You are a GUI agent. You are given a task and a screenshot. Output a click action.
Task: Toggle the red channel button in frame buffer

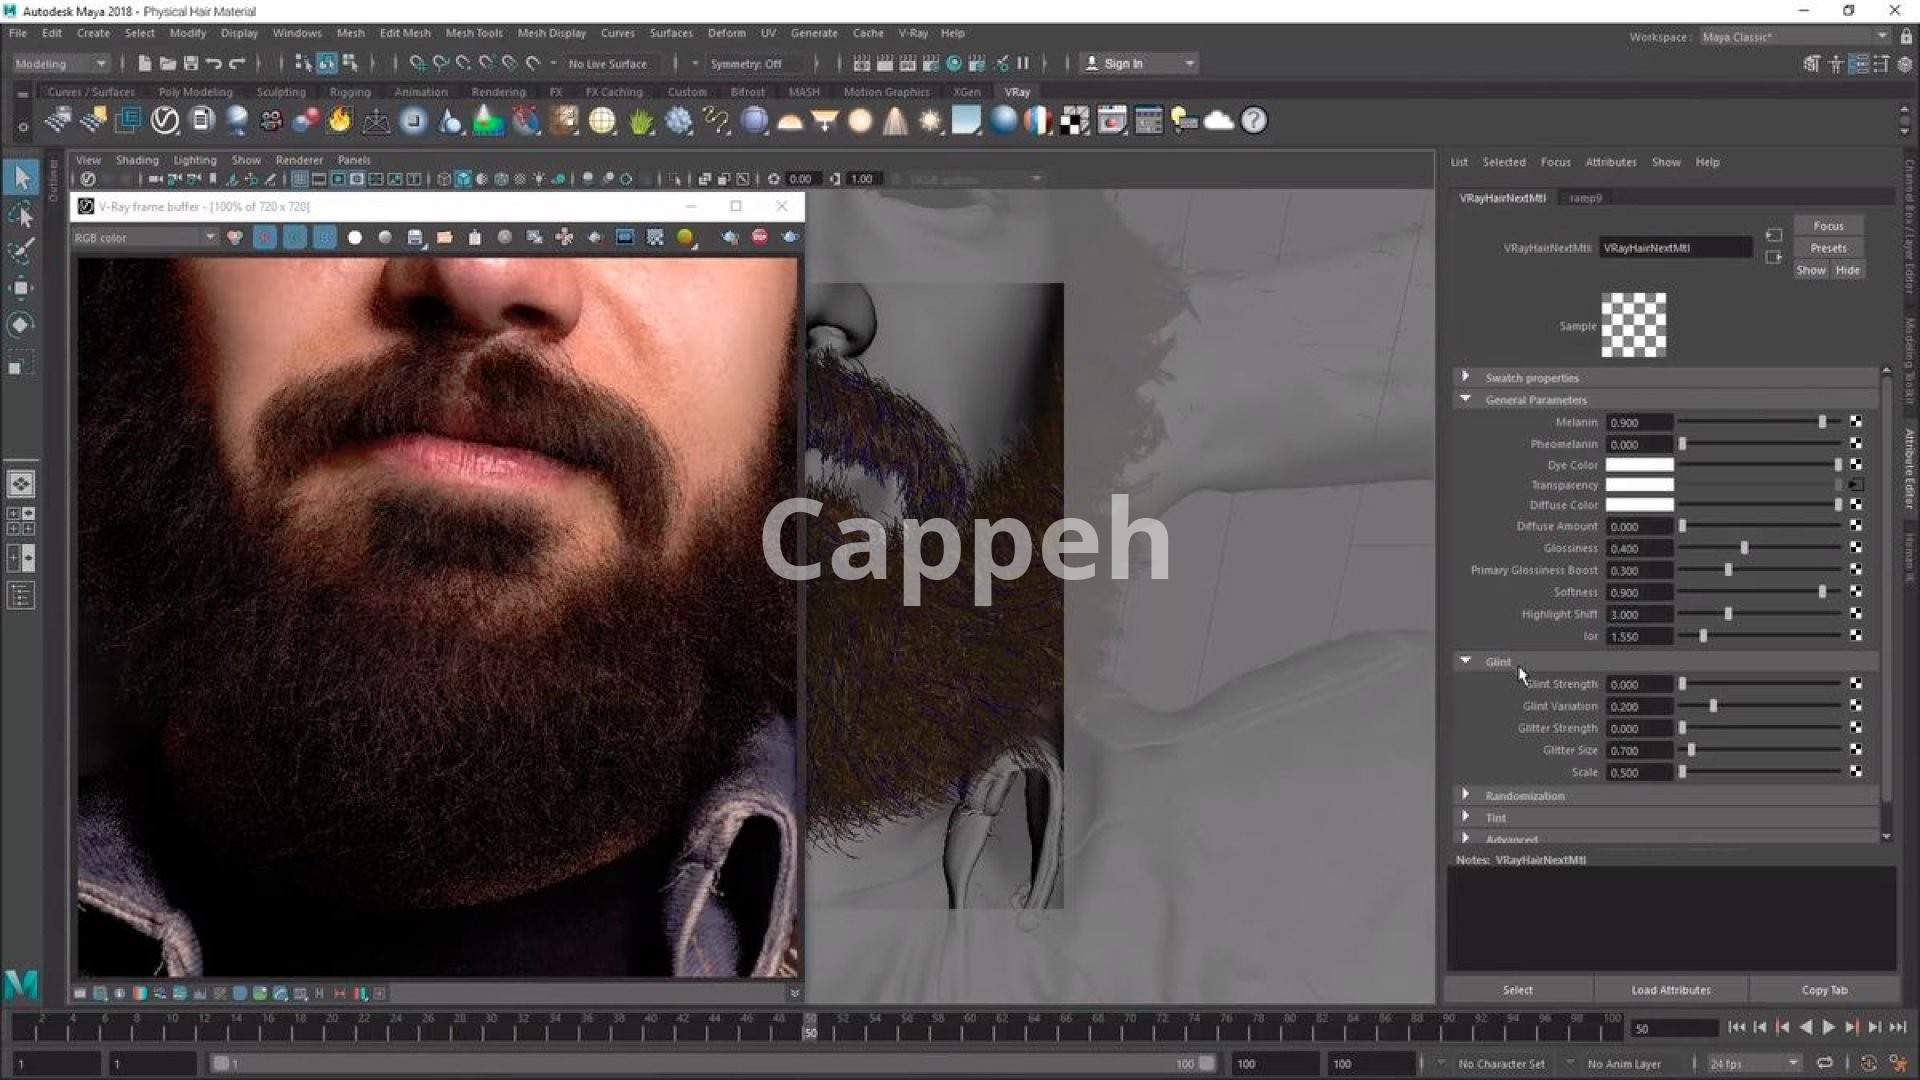(x=265, y=237)
